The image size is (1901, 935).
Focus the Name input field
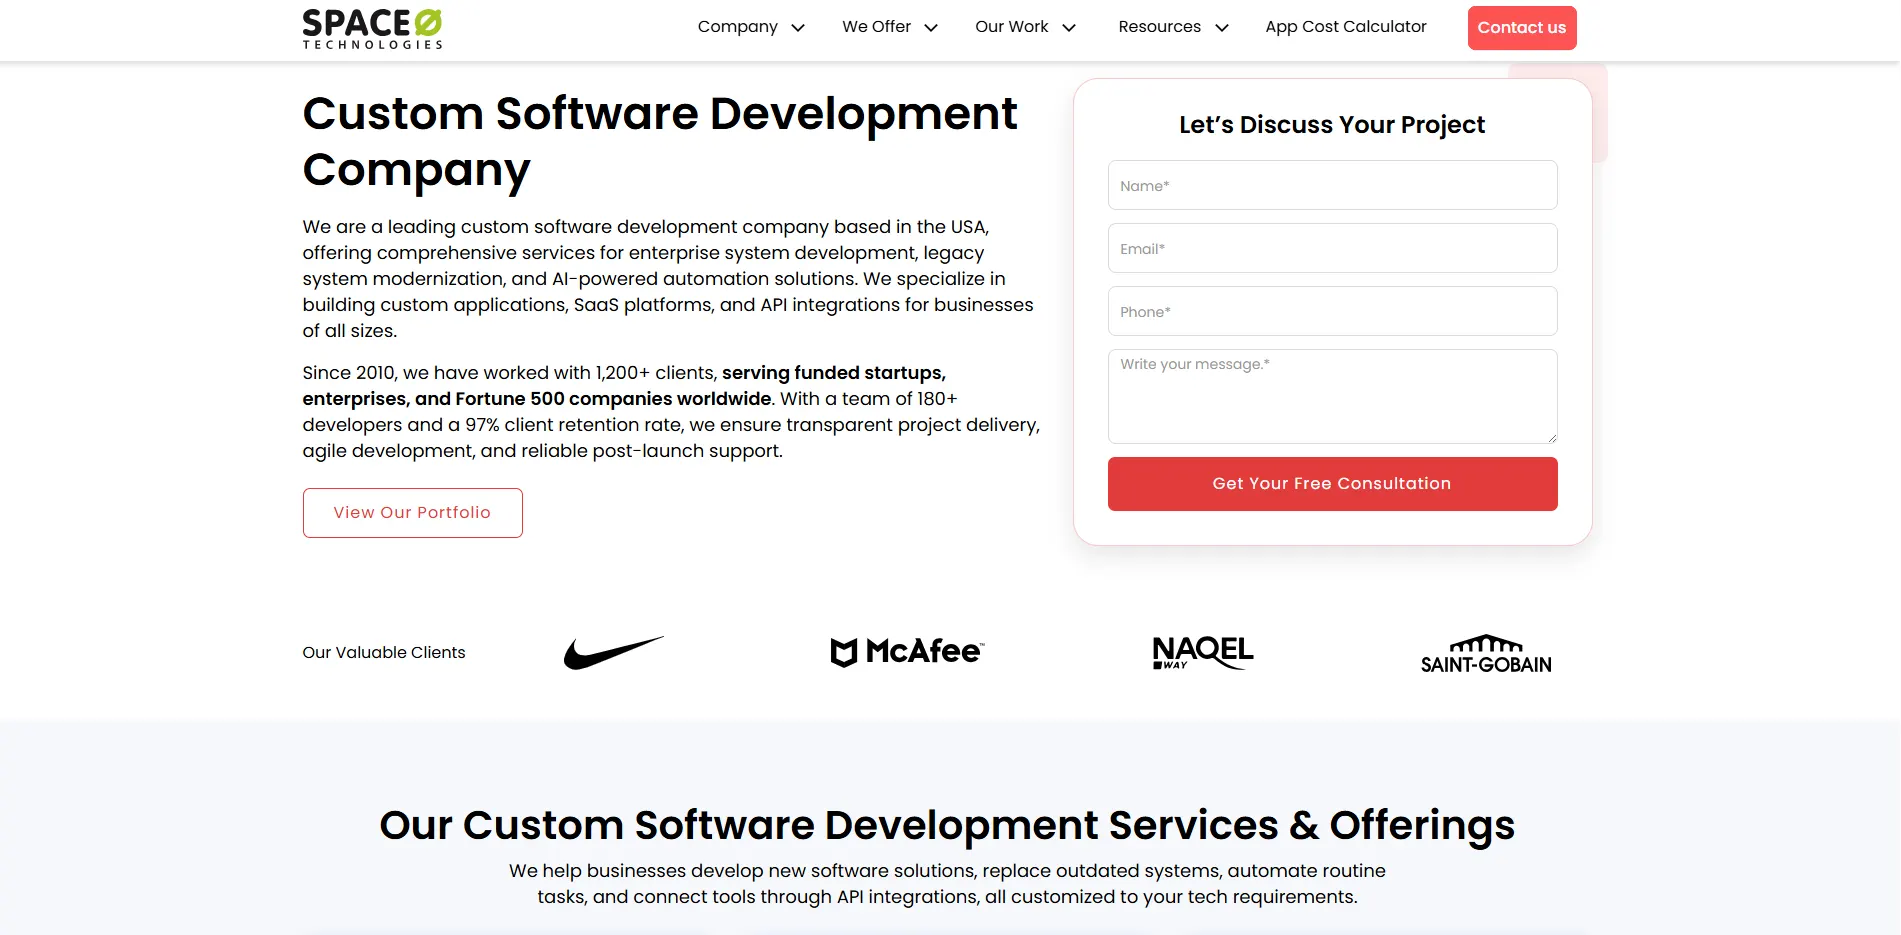1332,185
